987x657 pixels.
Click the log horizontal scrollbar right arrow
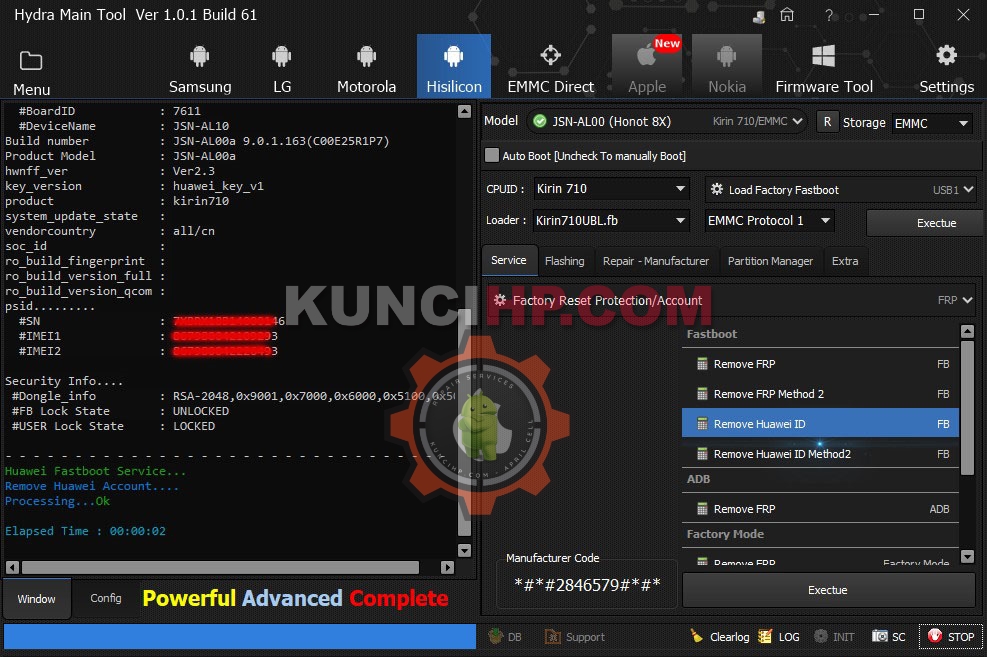448,568
